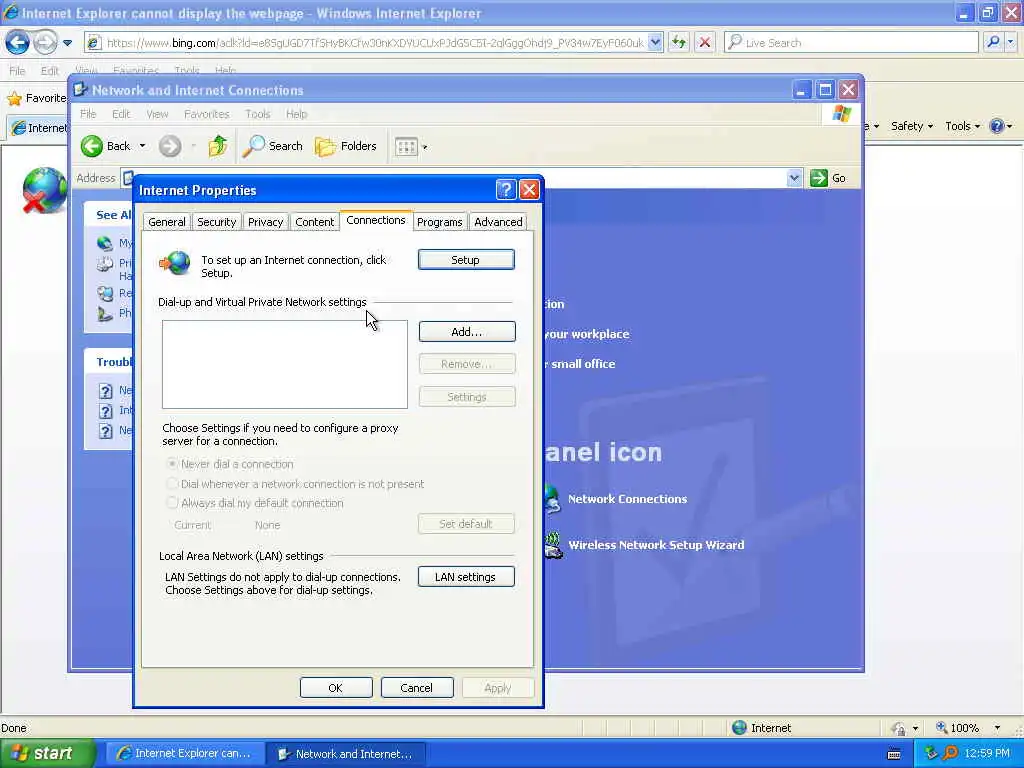Click Back in Network and Internet Connections
1024x768 pixels.
(106, 146)
